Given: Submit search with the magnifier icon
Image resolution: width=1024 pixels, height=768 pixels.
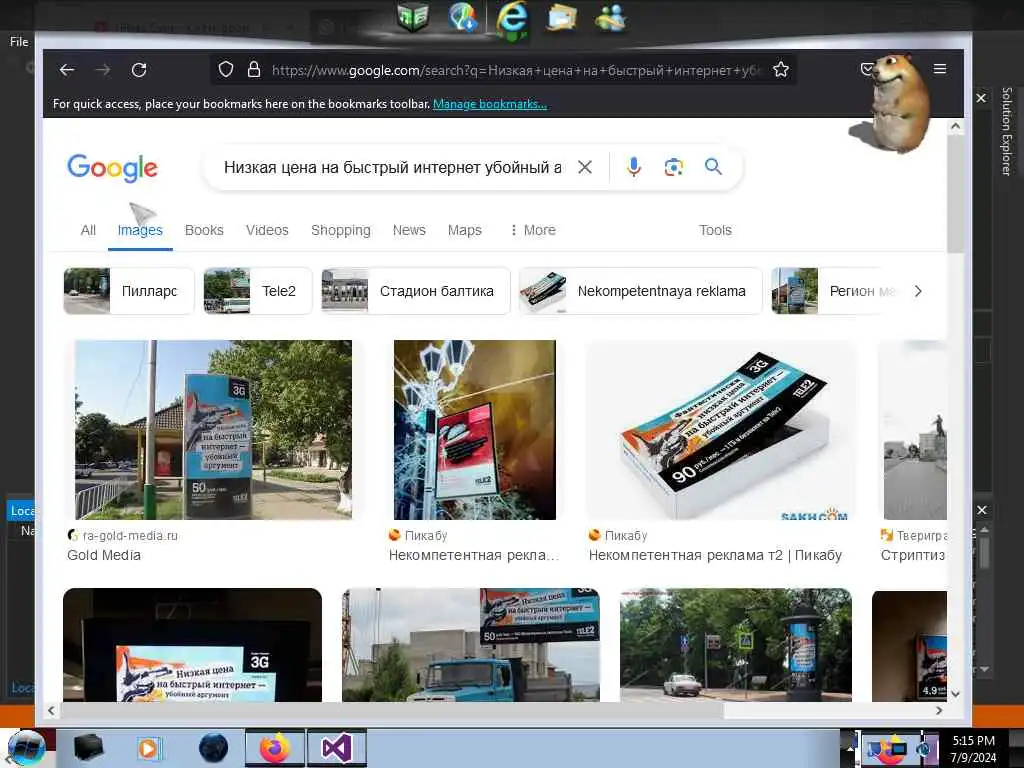Looking at the screenshot, I should 713,167.
